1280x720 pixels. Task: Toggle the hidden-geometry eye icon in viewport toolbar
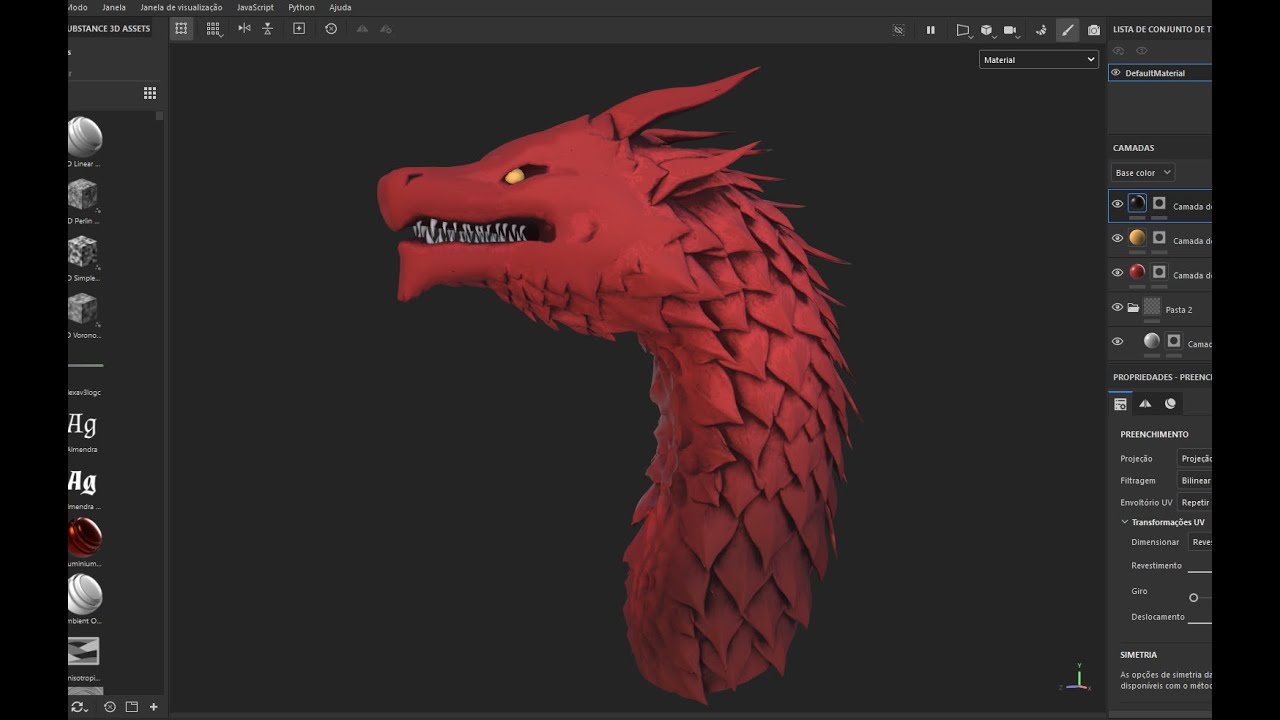click(x=898, y=30)
